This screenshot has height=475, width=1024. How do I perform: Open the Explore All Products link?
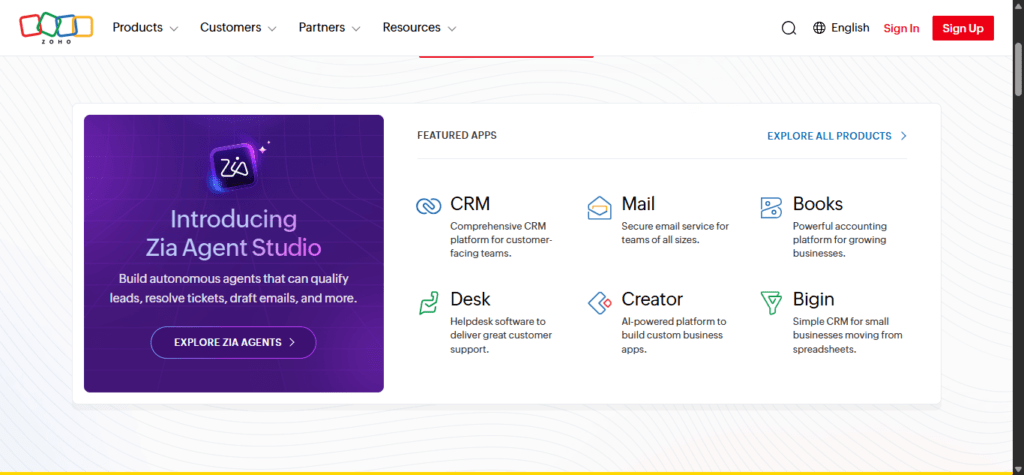click(837, 136)
